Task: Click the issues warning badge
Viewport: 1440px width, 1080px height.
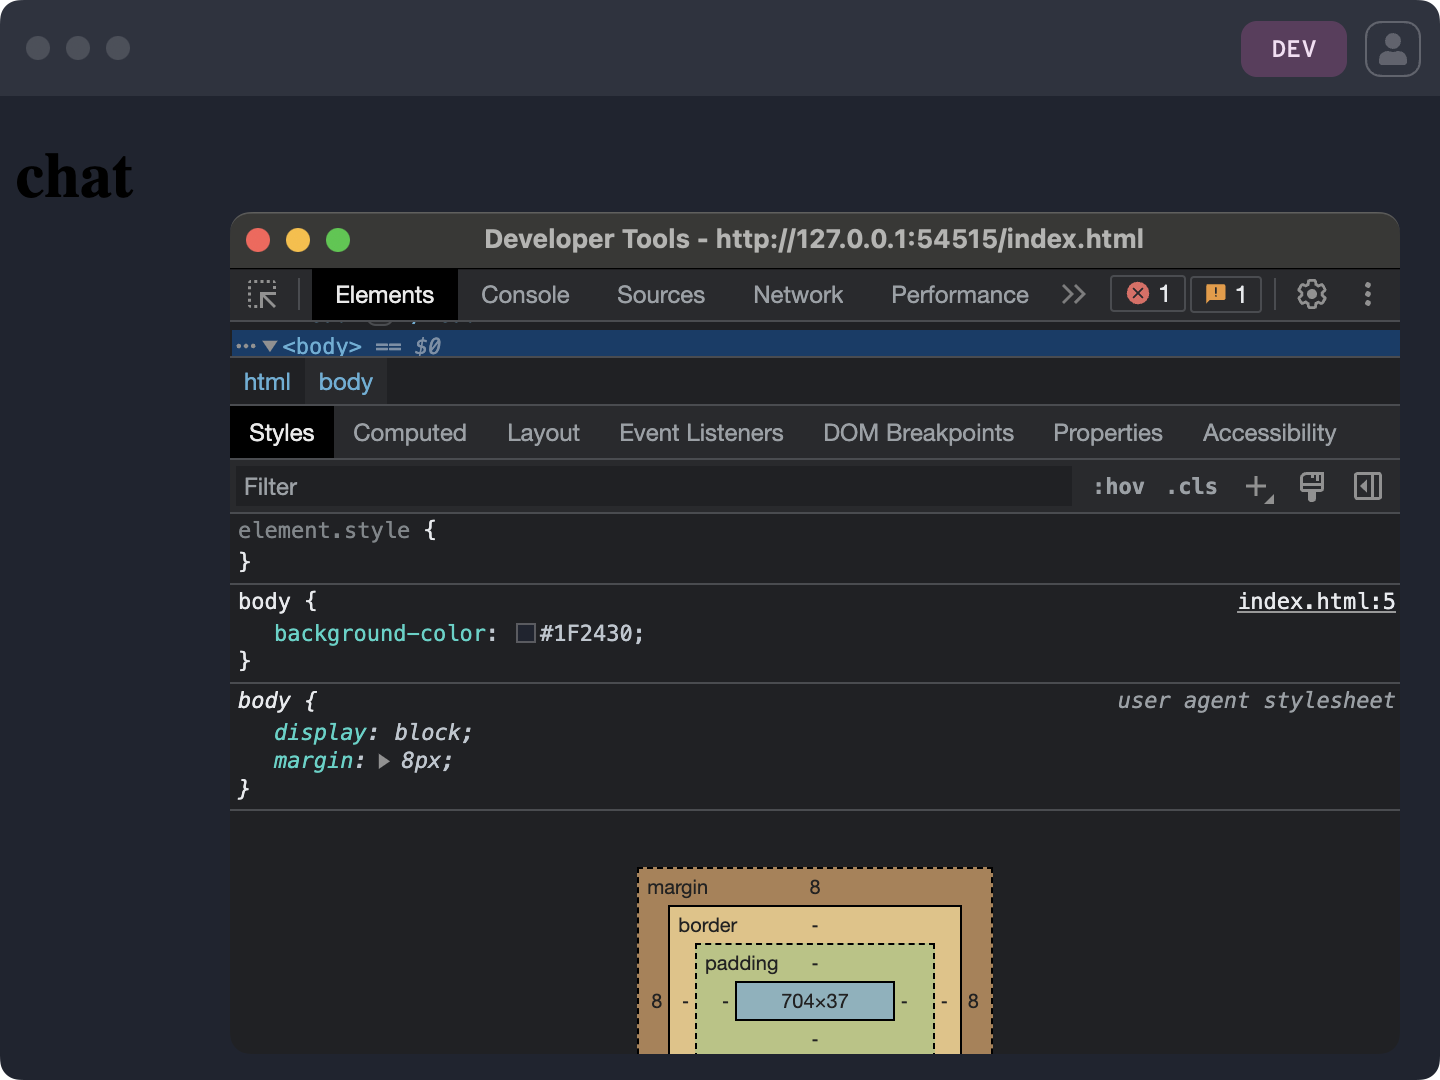Action: click(x=1225, y=294)
